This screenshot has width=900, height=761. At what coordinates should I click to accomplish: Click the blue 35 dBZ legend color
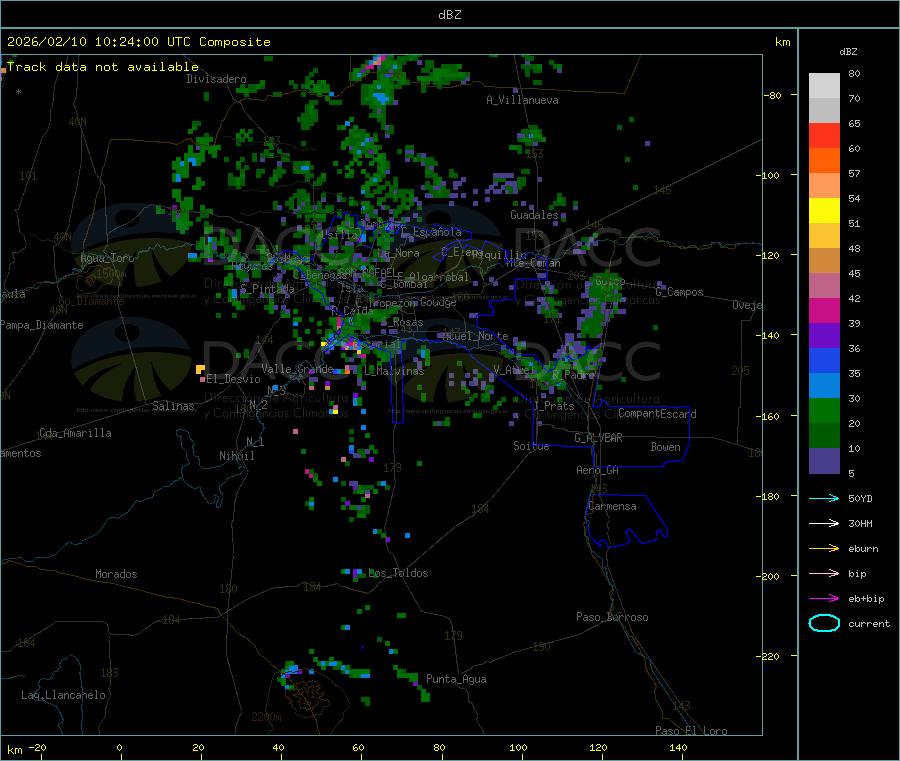824,360
